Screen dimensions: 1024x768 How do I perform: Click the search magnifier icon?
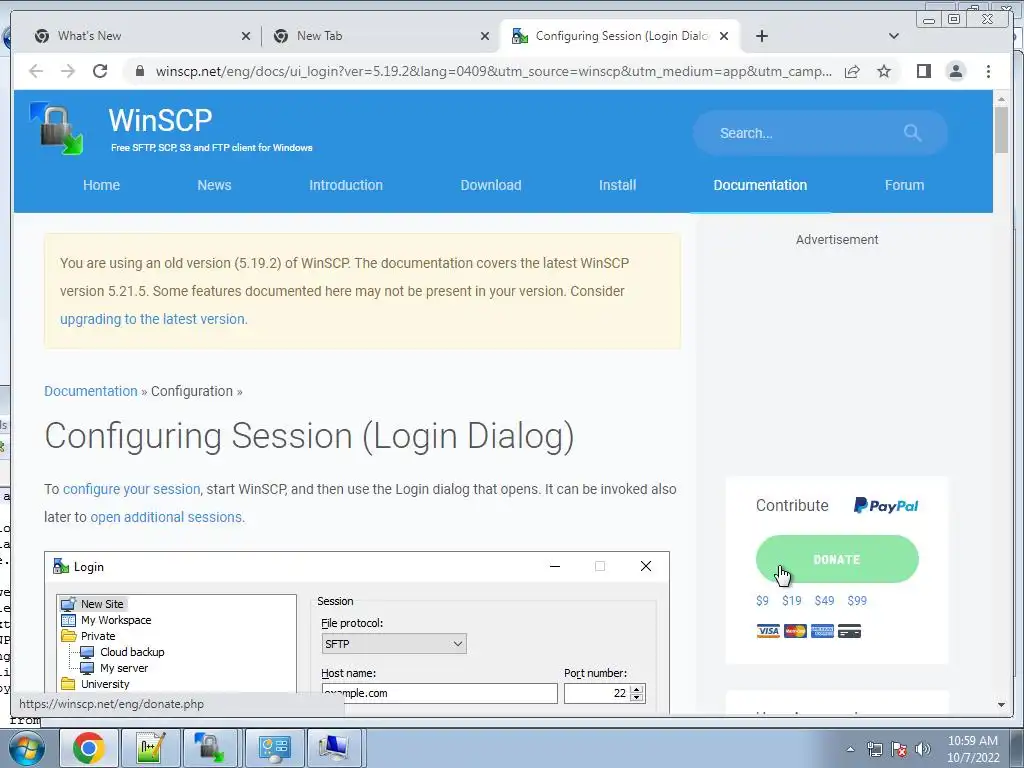[x=912, y=133]
